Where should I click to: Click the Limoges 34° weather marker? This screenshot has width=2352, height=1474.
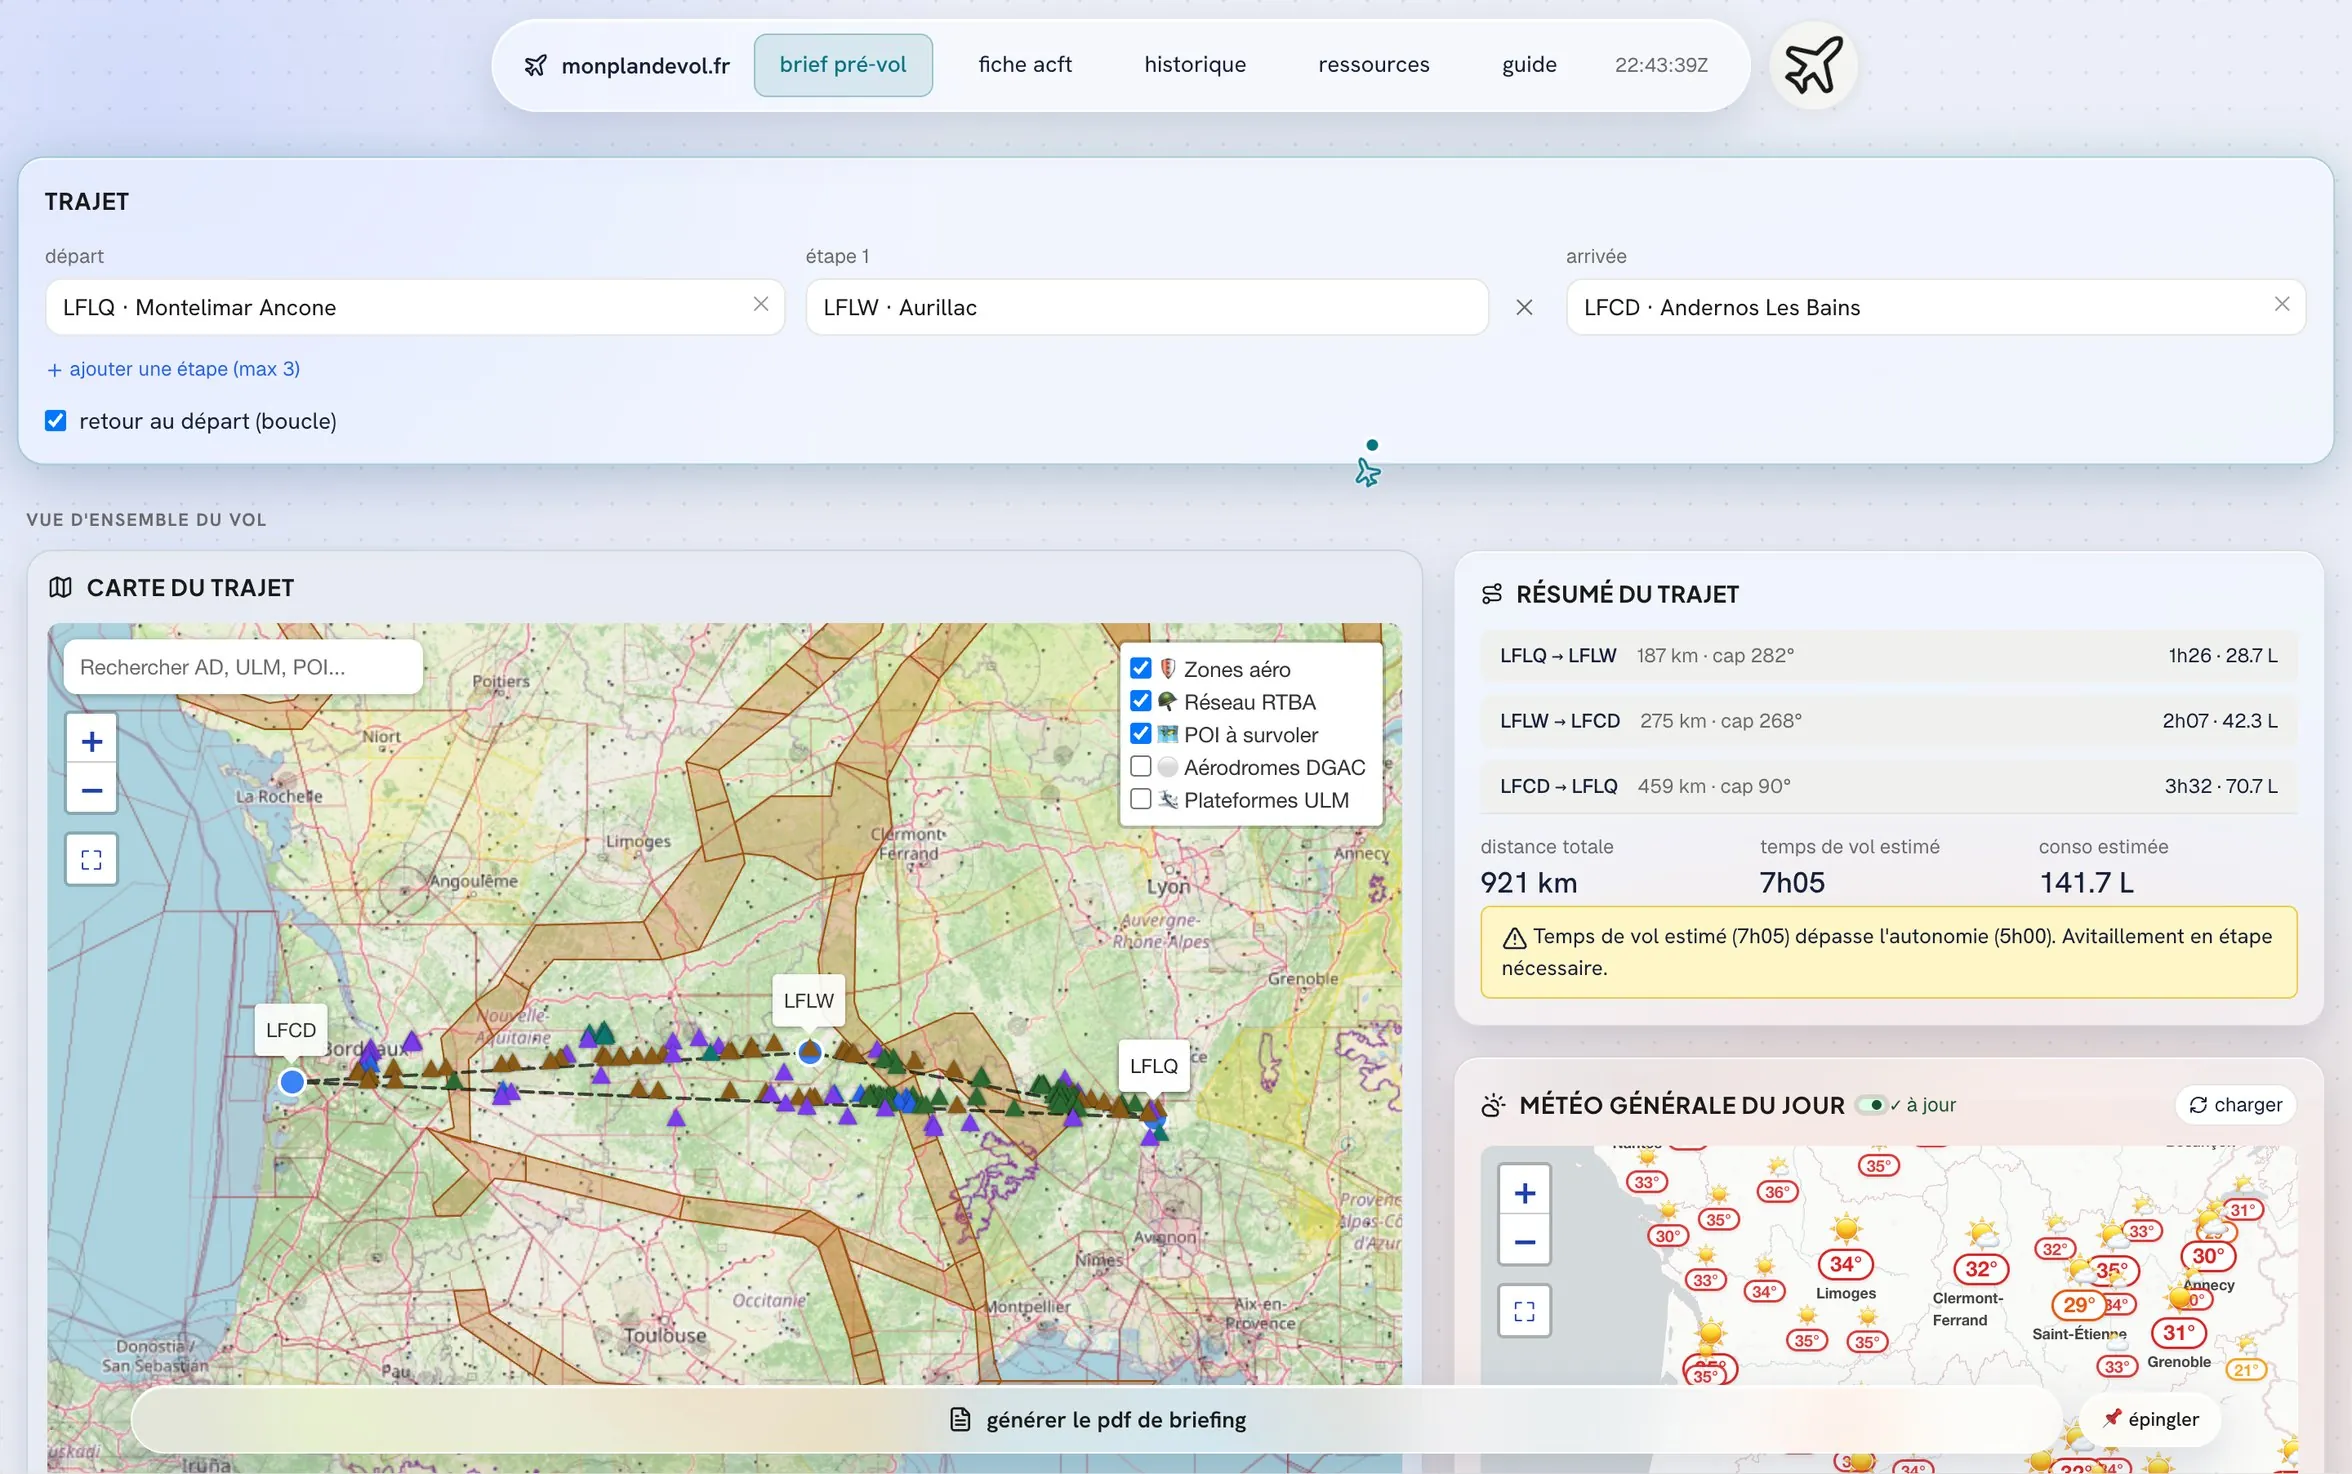tap(1845, 1264)
